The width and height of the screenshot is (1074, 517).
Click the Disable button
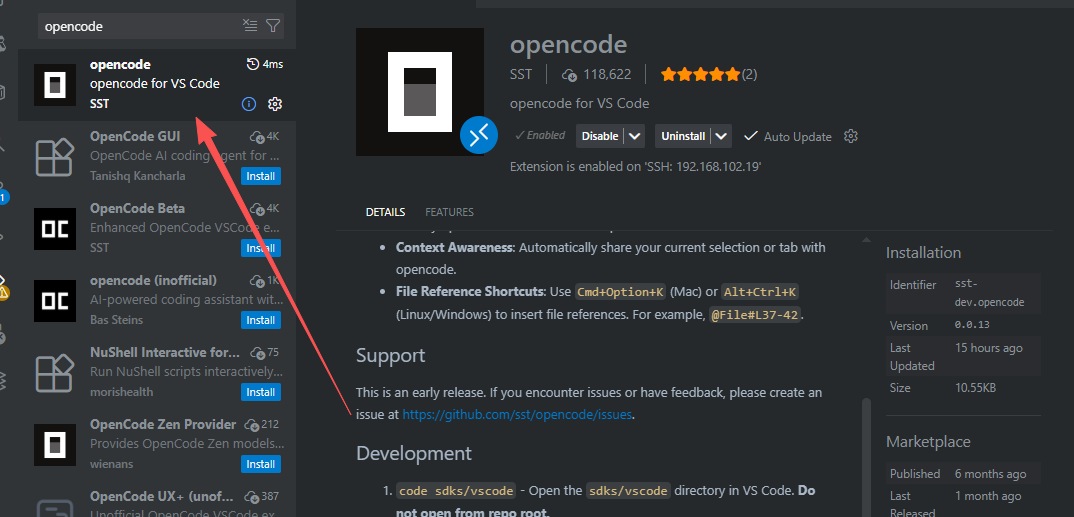(600, 136)
